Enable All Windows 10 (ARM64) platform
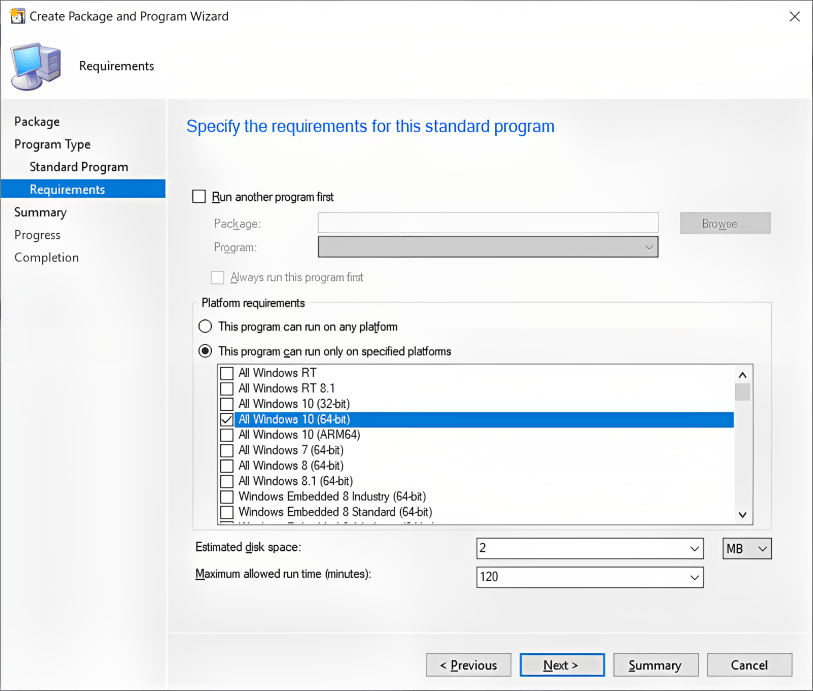Screen dimensions: 813x691 point(226,434)
